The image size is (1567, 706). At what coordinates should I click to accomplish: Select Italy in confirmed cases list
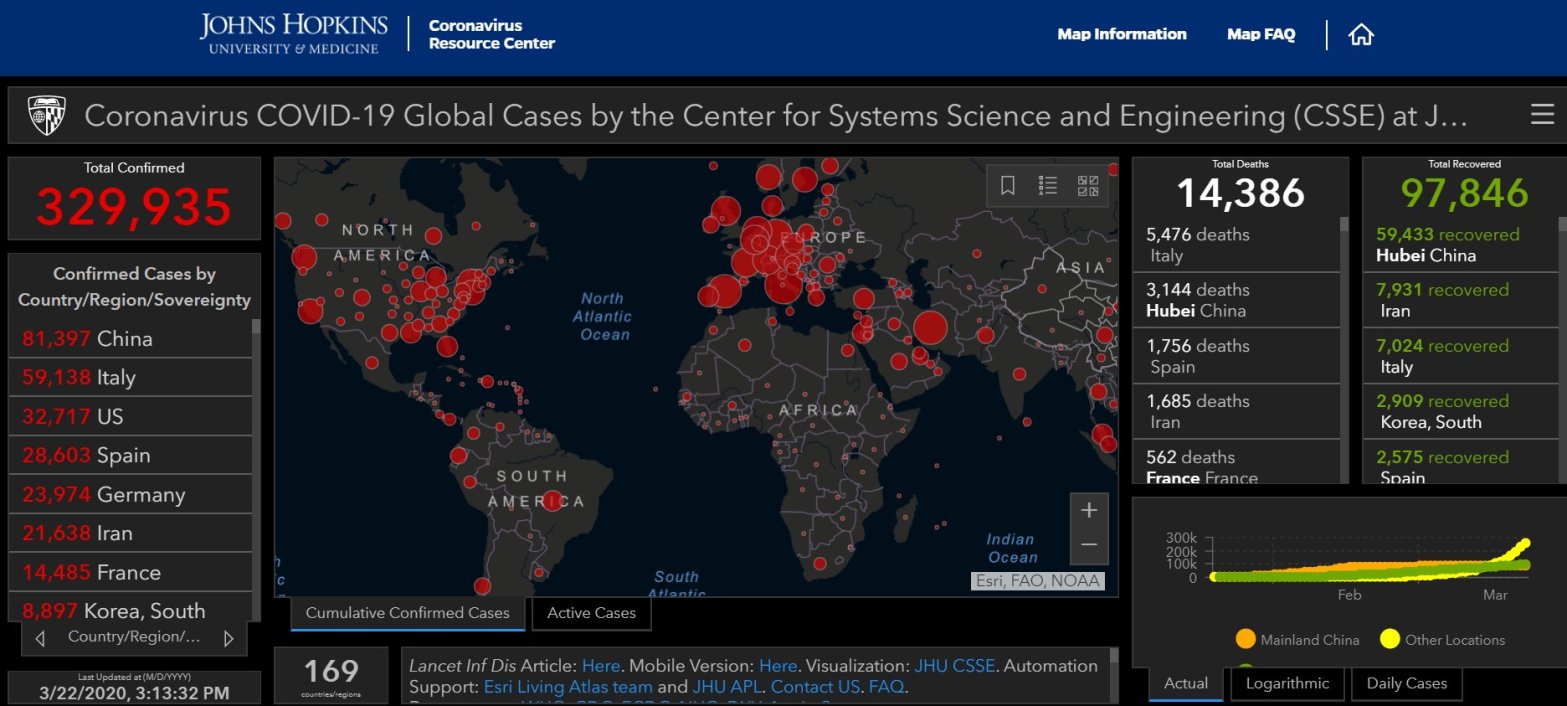tap(115, 378)
